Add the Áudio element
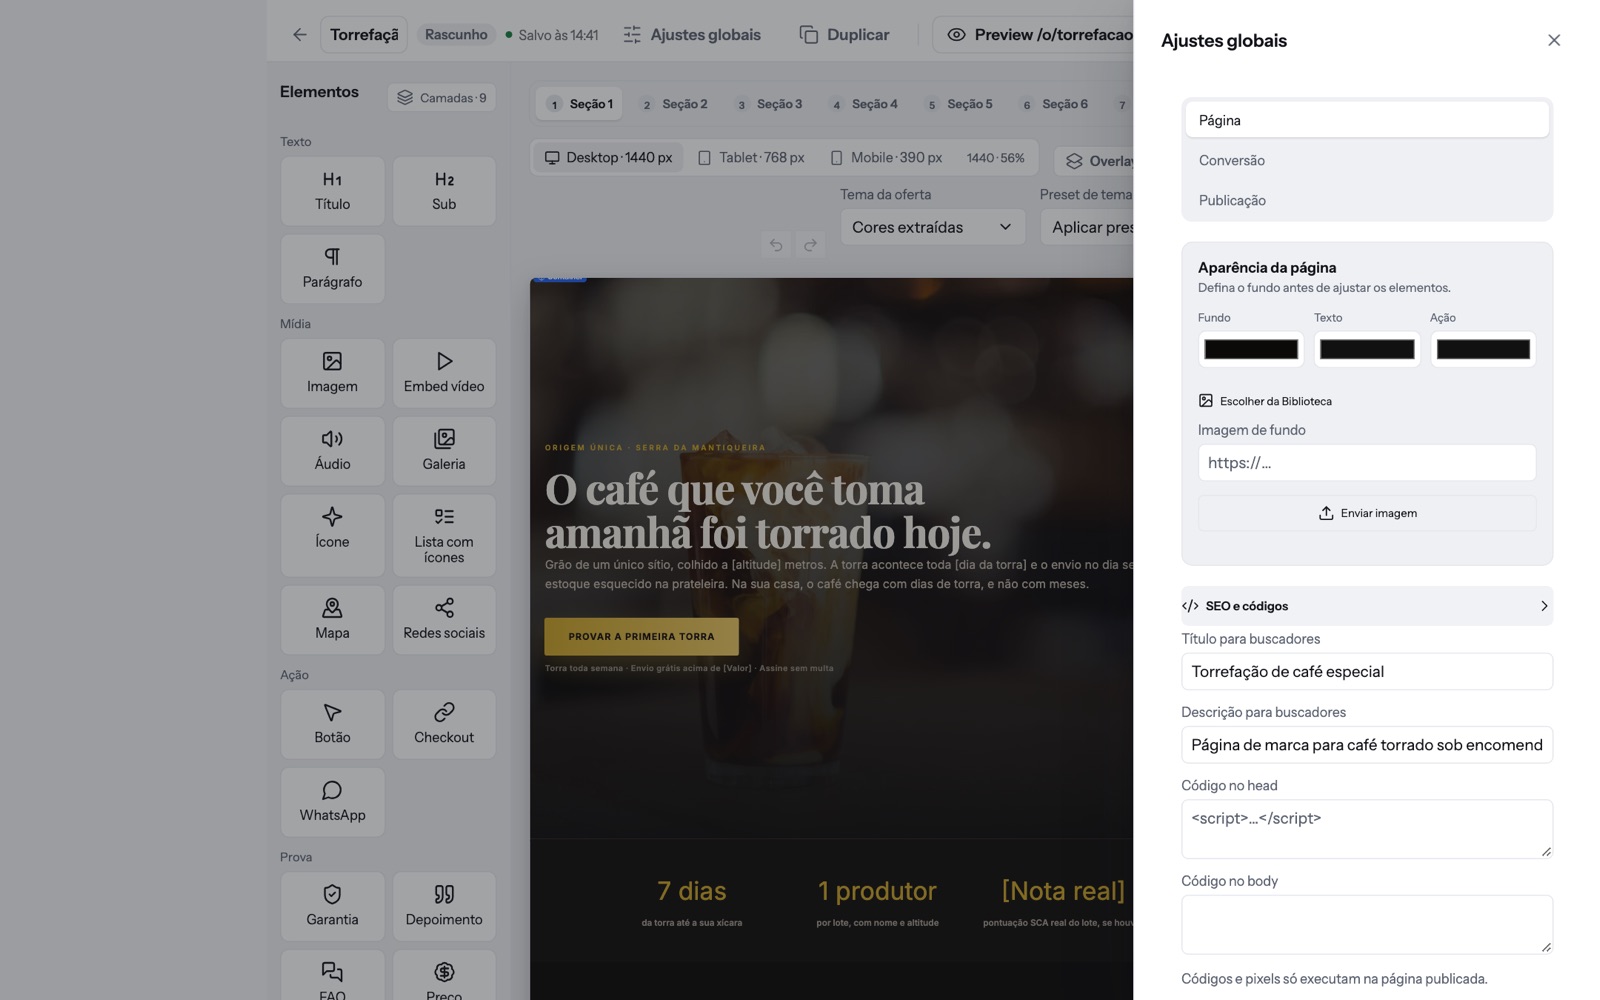 tap(332, 451)
